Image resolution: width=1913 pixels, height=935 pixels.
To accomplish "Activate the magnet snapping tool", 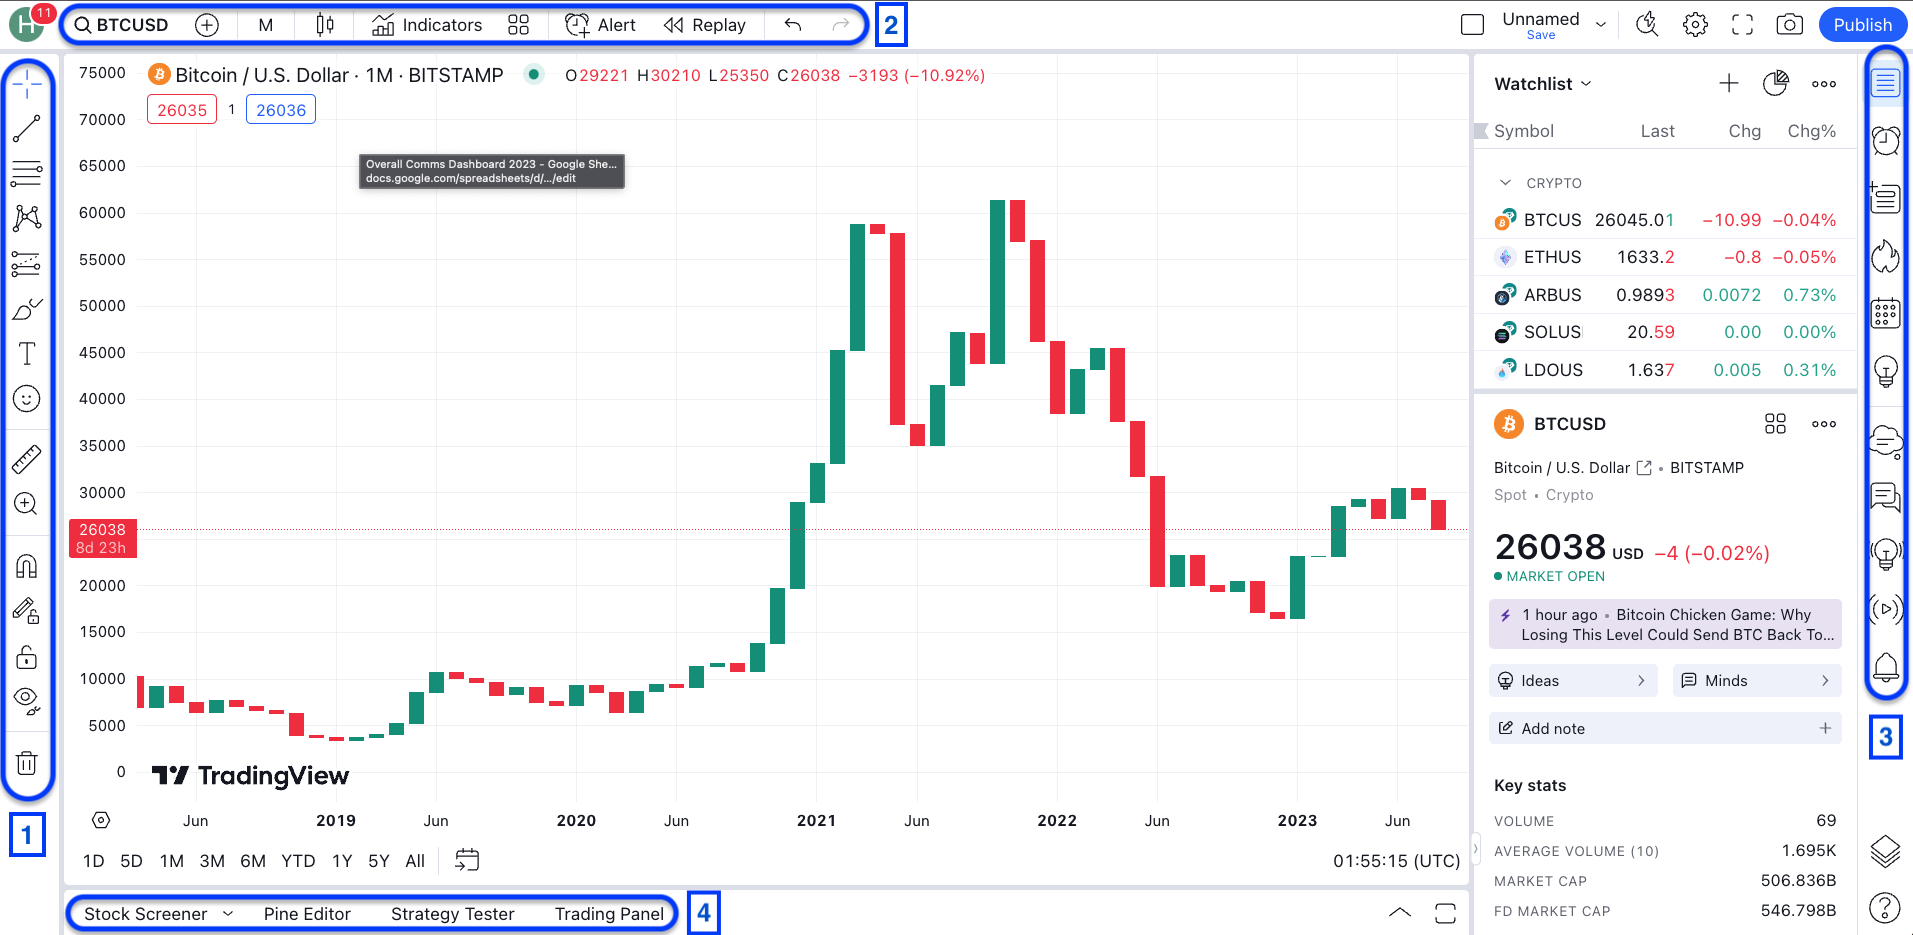I will click(x=27, y=565).
